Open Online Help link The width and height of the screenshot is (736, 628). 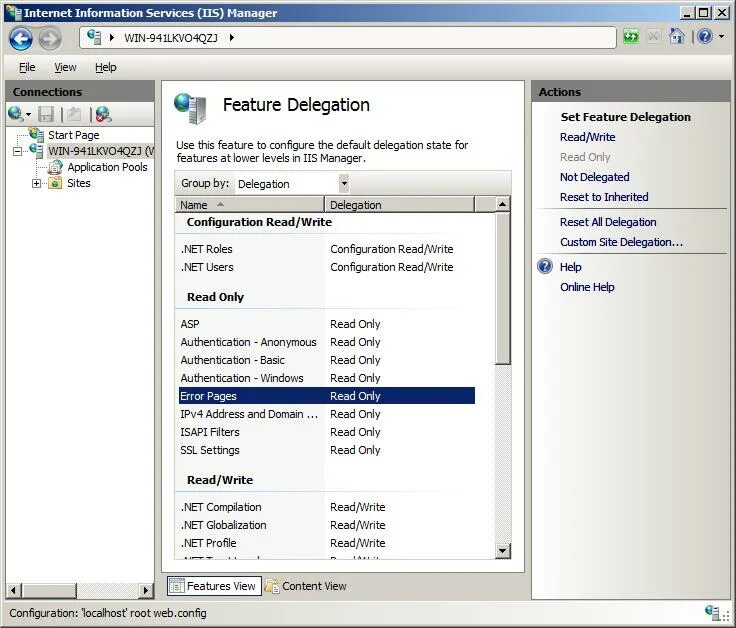click(587, 287)
